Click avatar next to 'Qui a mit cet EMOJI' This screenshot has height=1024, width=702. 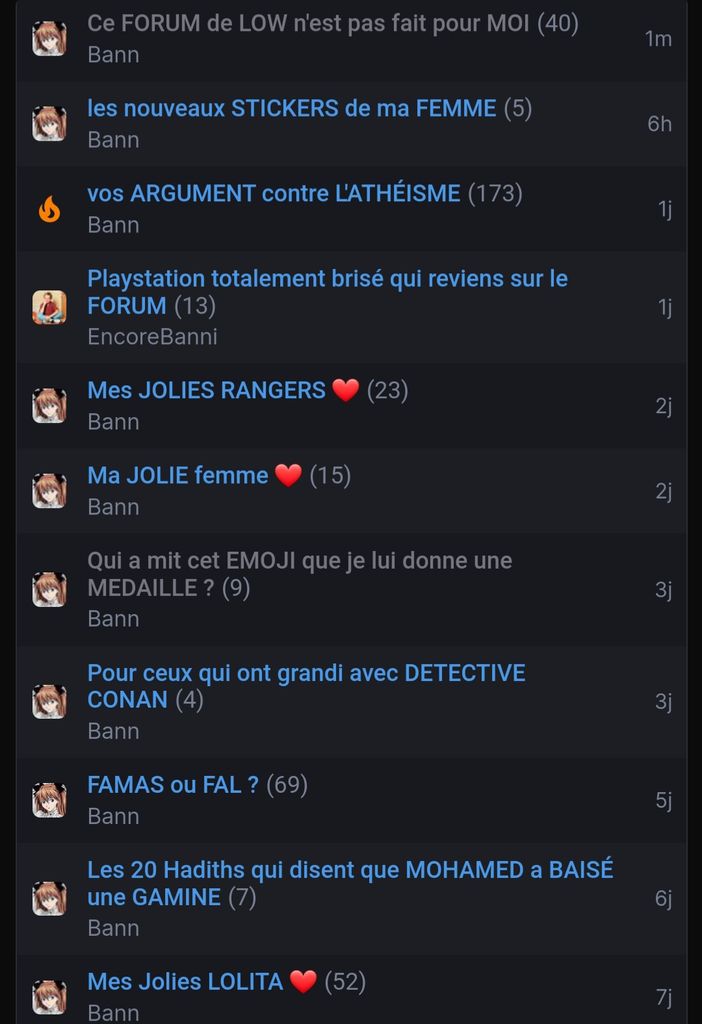(50, 589)
